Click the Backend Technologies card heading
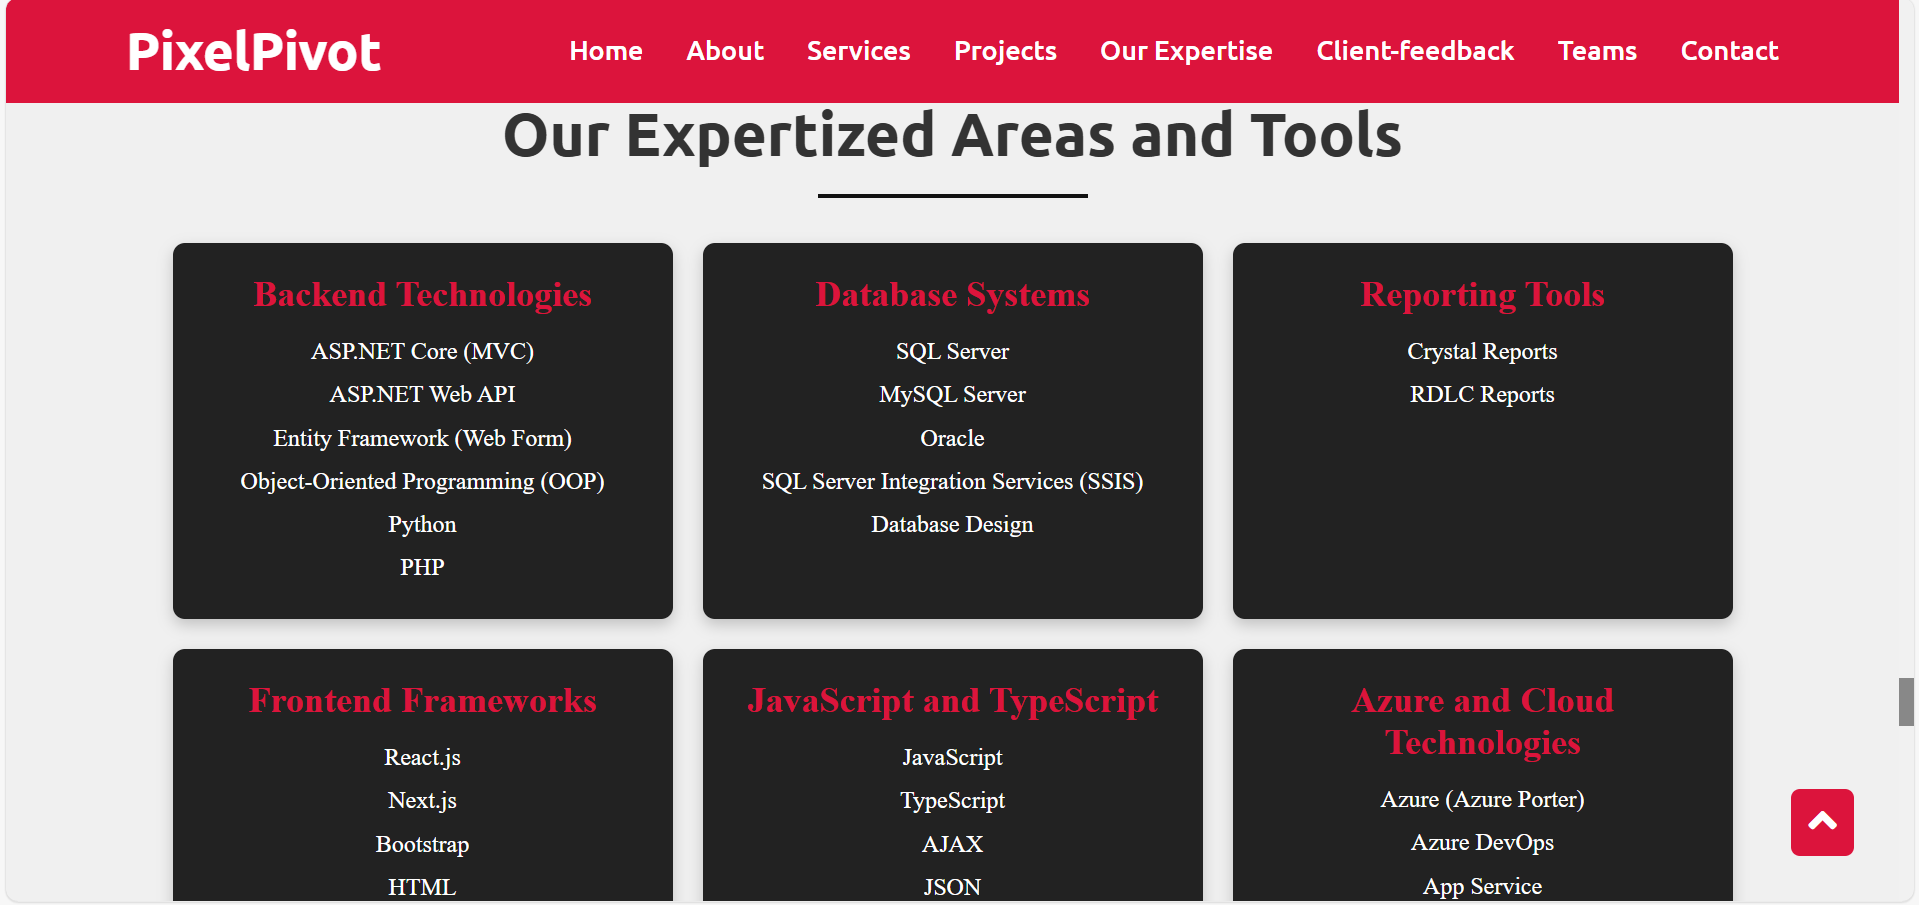 [422, 295]
